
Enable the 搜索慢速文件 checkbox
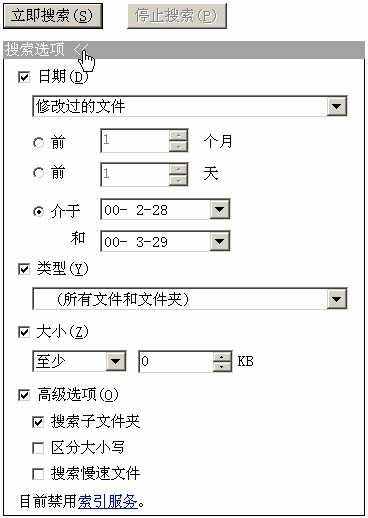click(38, 474)
